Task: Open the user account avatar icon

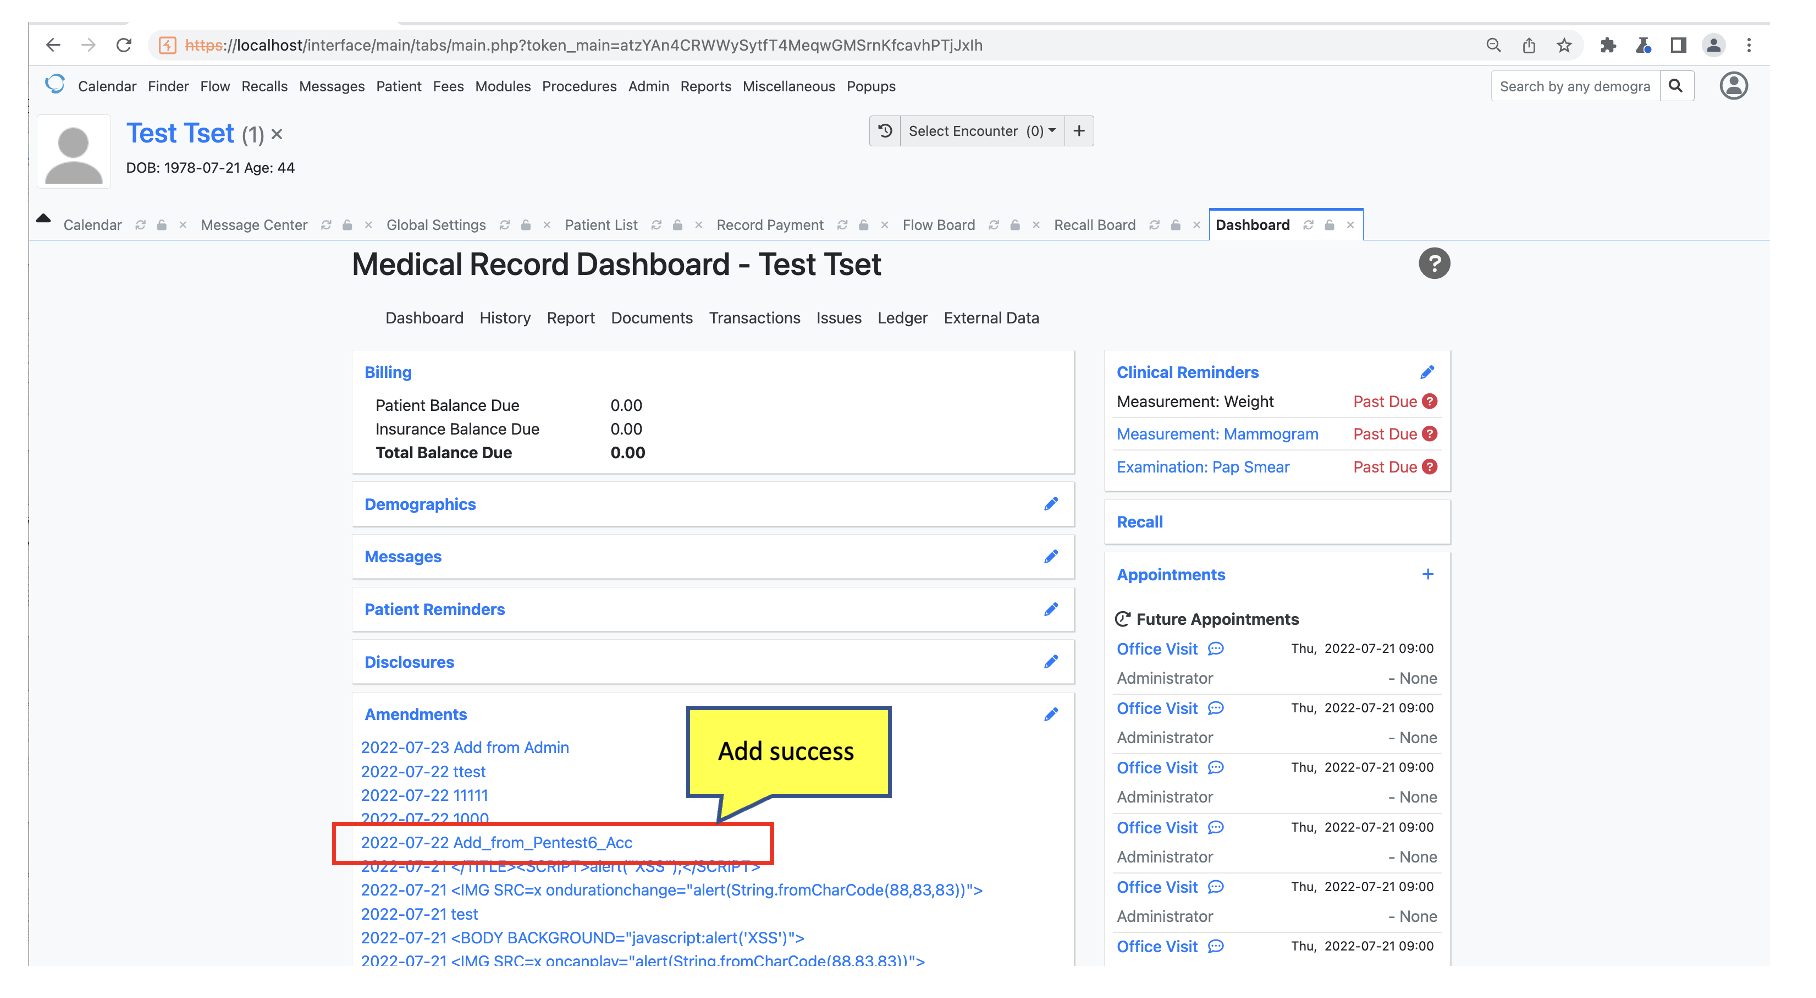Action: [x=1734, y=86]
